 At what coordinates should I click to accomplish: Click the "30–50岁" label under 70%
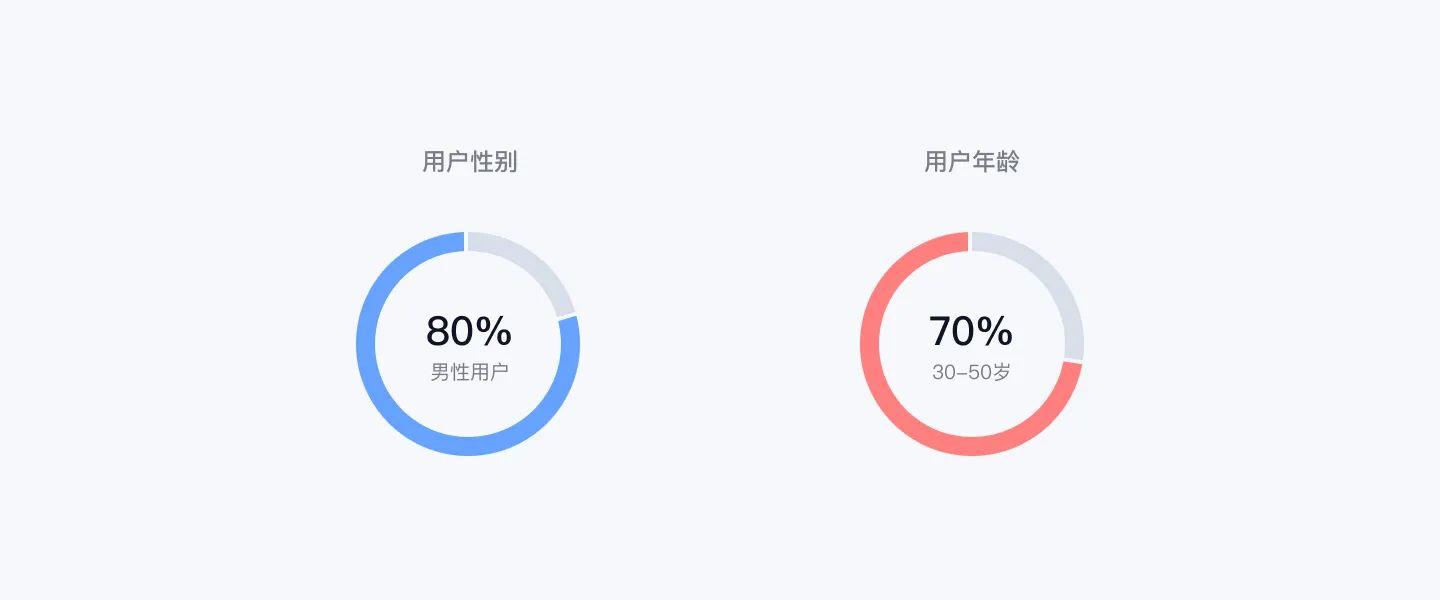click(971, 372)
